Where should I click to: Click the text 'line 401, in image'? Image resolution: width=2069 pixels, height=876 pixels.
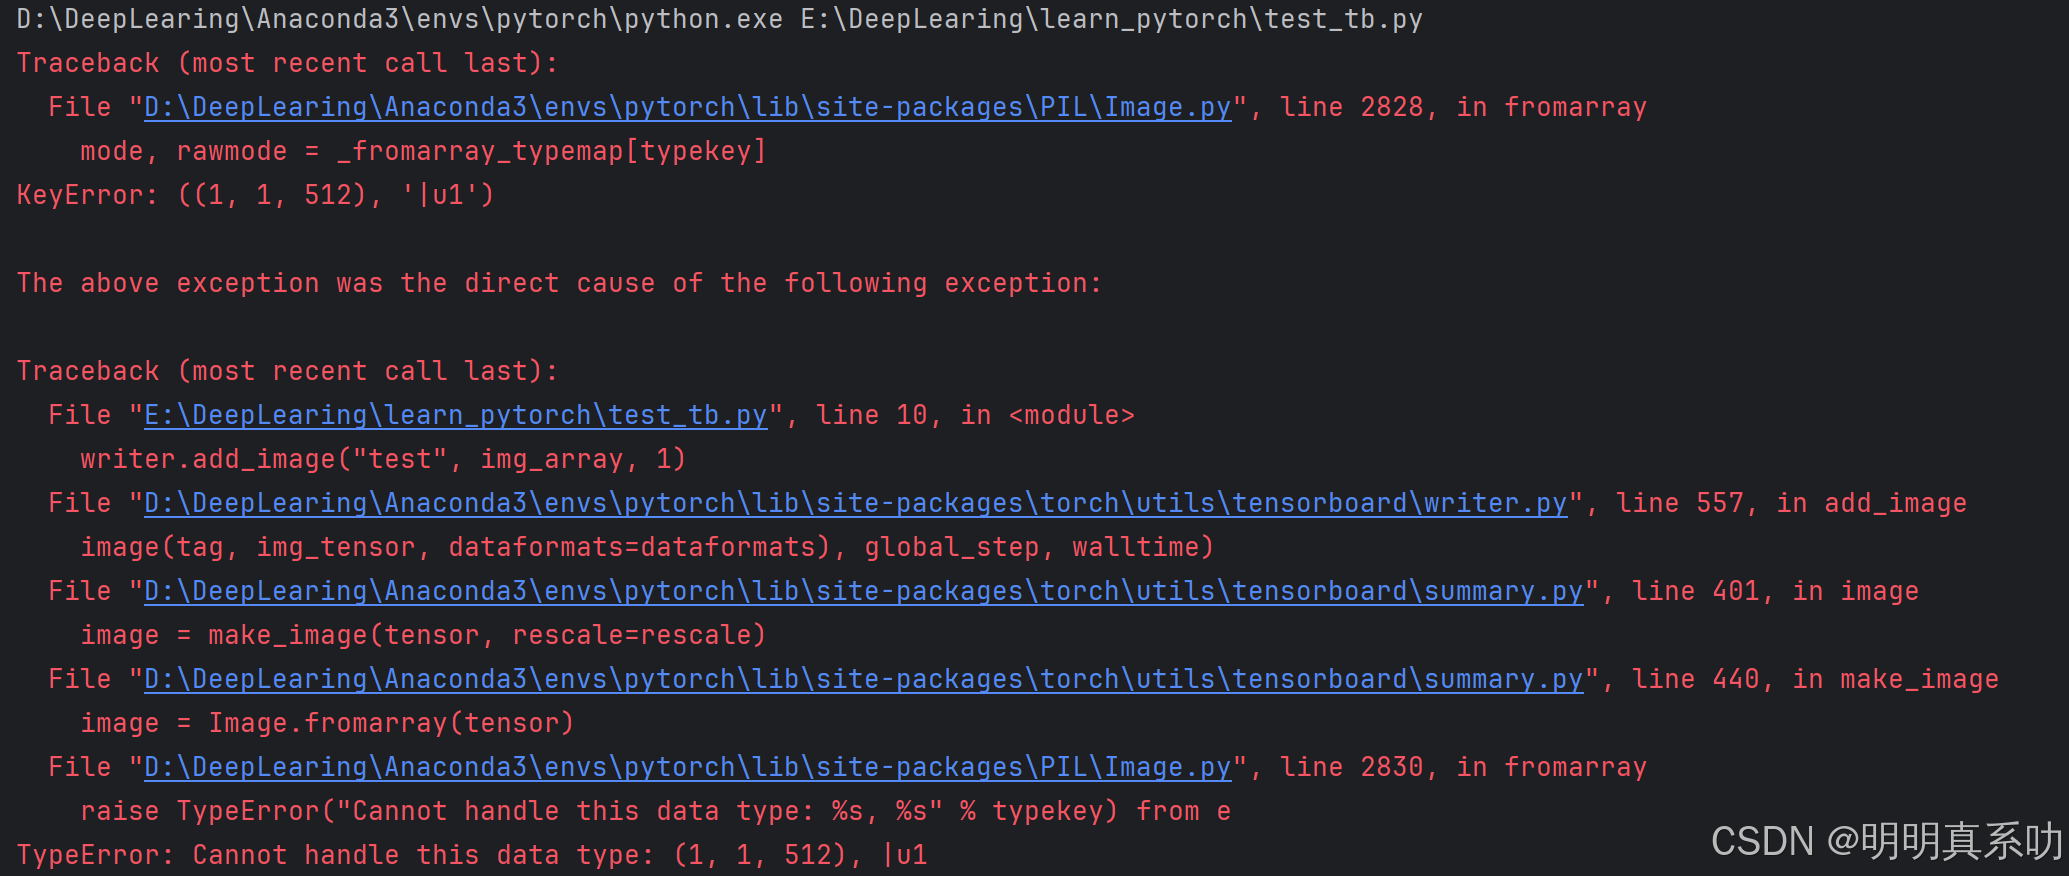1776,591
